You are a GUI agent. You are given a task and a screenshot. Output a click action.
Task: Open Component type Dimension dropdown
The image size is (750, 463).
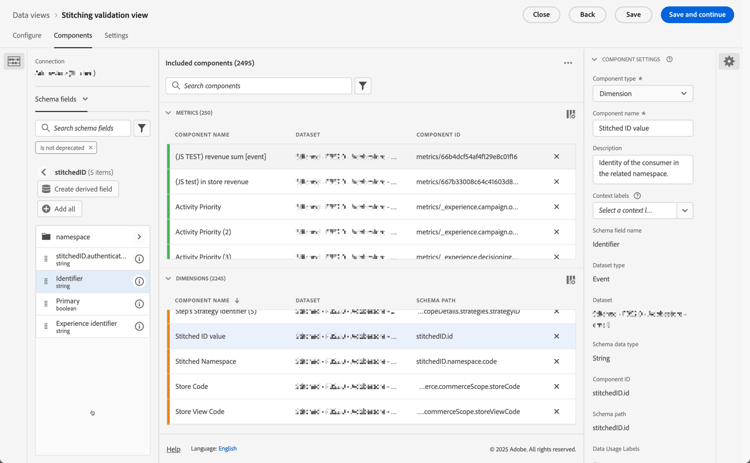point(643,94)
